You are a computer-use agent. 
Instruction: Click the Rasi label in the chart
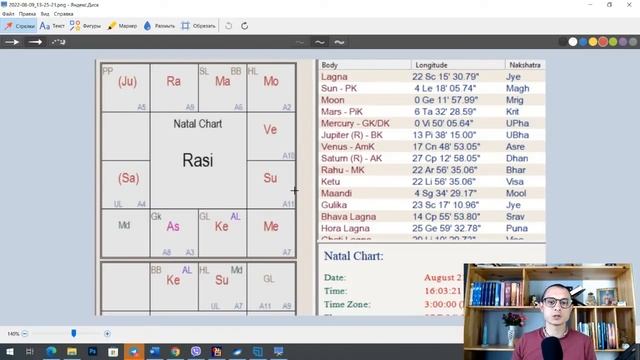pos(198,160)
